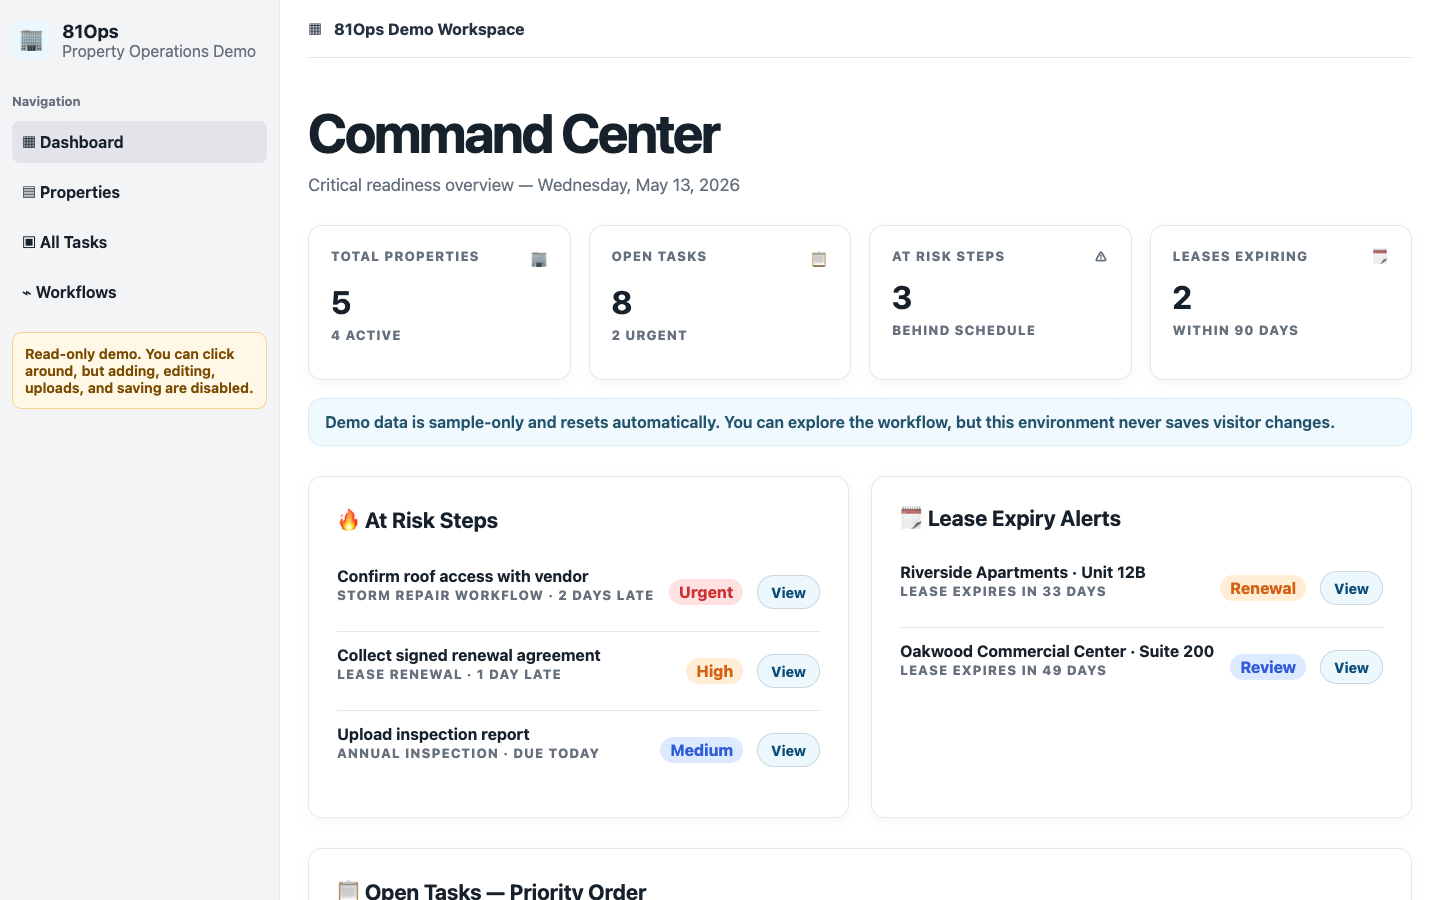View the Oakwood Commercial Center lease
1440x900 pixels.
(1351, 667)
